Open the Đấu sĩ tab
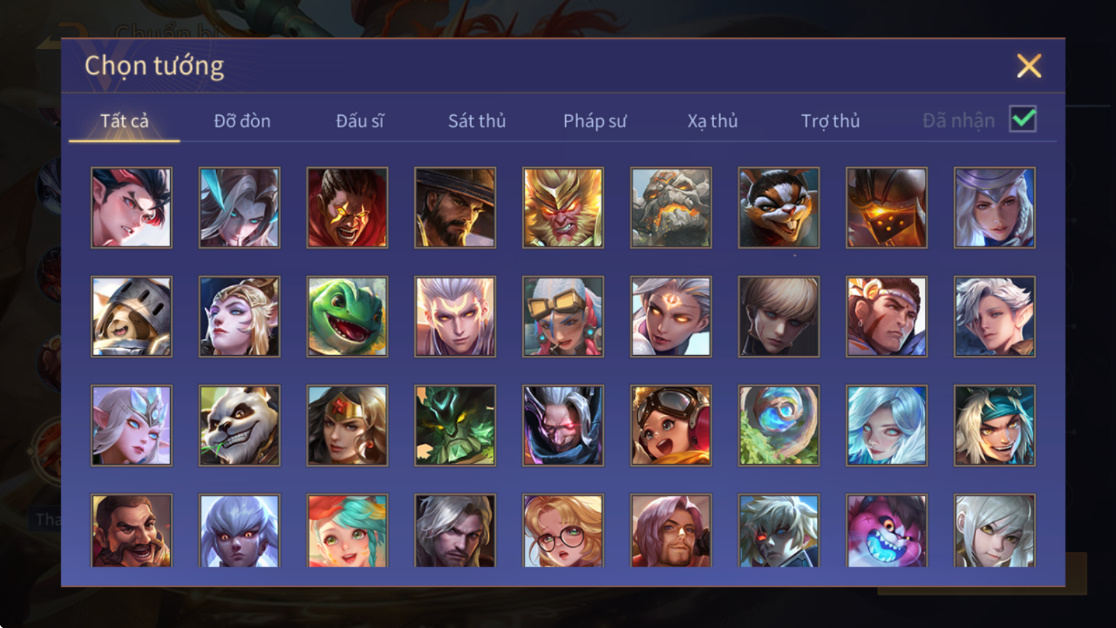 pos(360,120)
